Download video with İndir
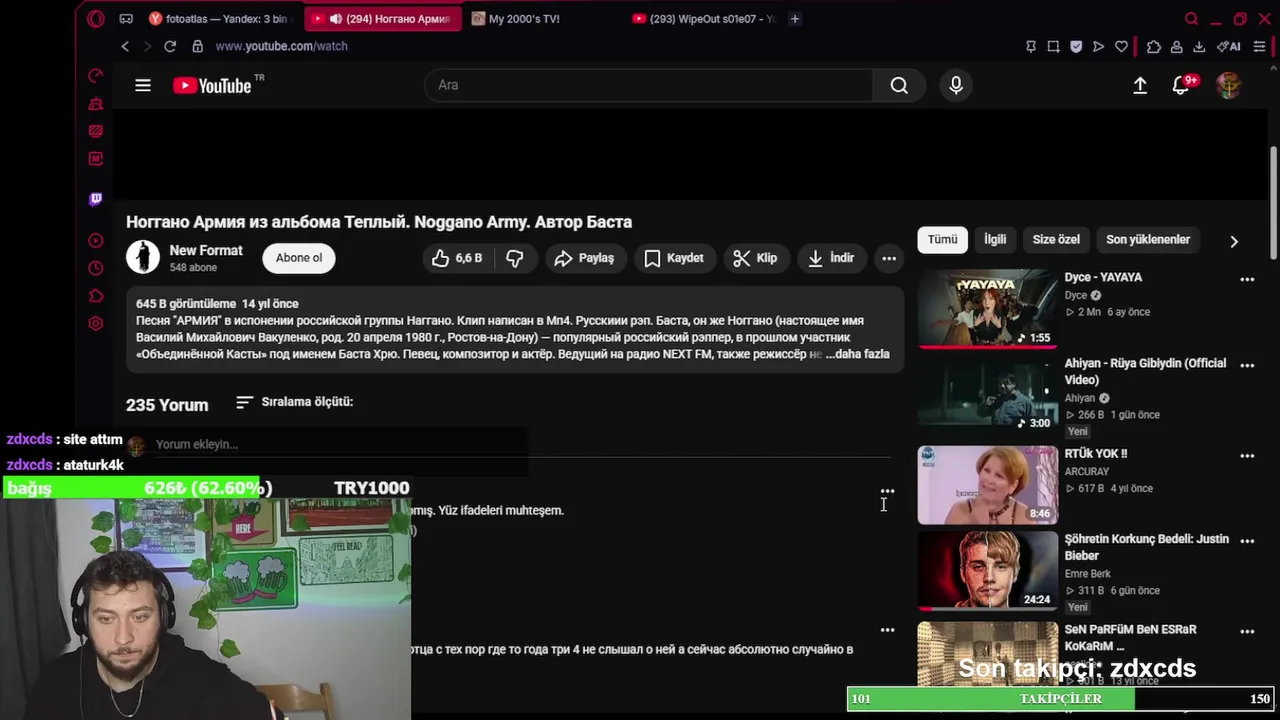 [831, 258]
